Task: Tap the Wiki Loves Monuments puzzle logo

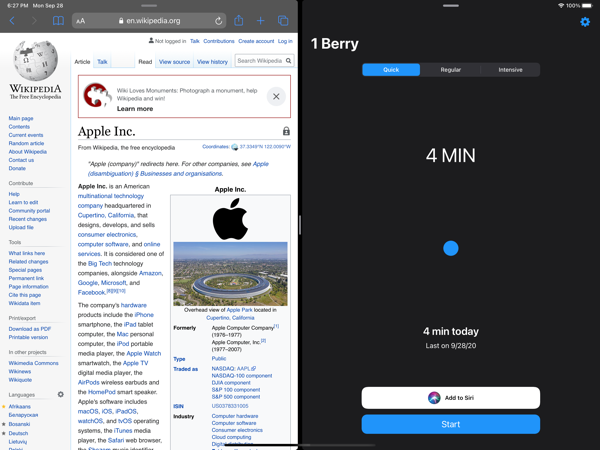Action: 98,95
